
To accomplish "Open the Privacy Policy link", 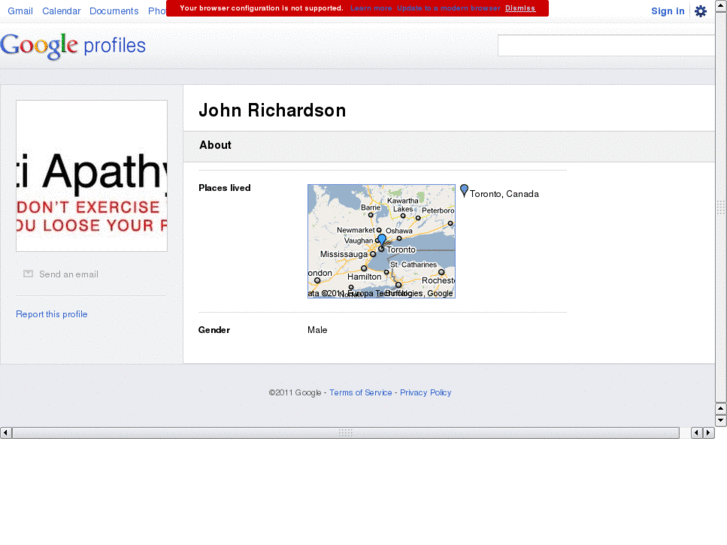I will coord(426,392).
